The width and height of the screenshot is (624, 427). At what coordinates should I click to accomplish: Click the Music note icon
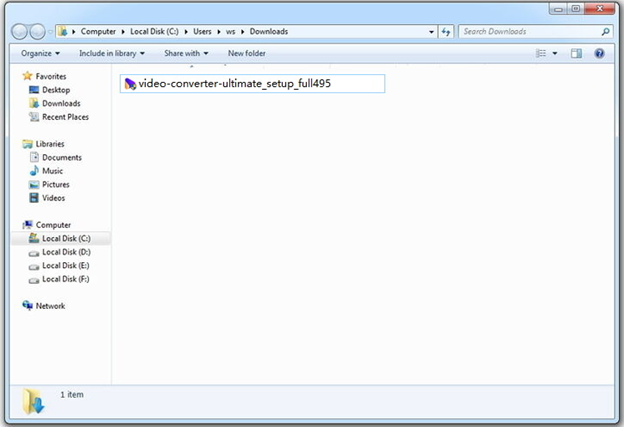(x=34, y=171)
